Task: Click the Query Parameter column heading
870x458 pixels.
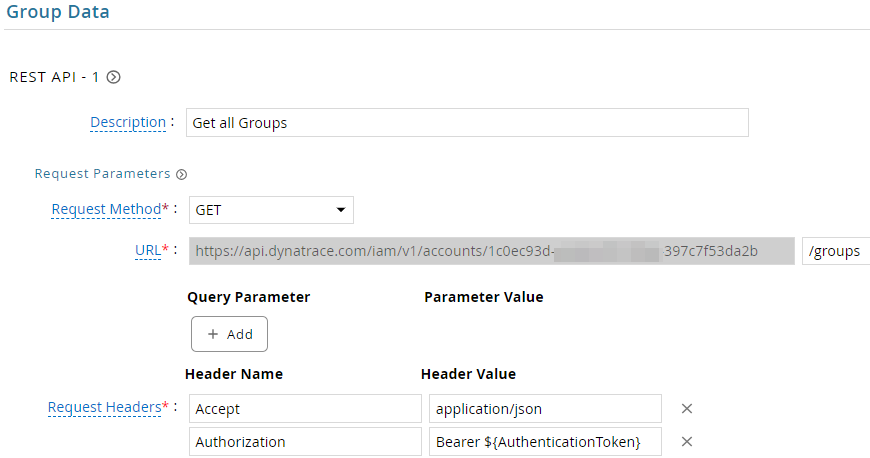Action: pos(249,297)
